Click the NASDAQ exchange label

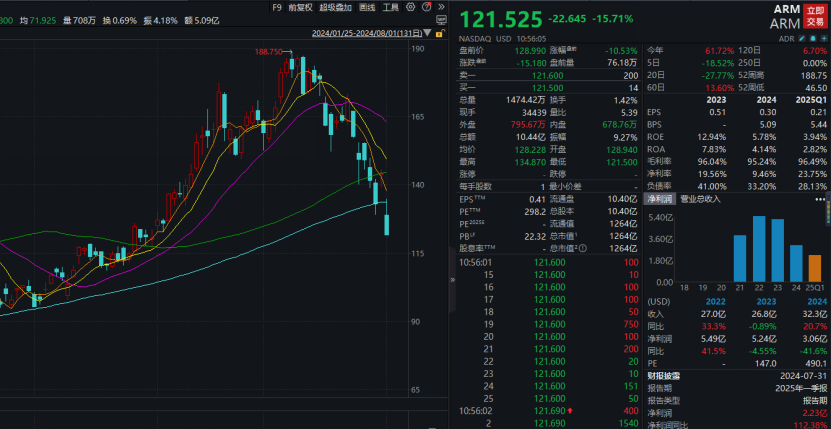[x=474, y=39]
